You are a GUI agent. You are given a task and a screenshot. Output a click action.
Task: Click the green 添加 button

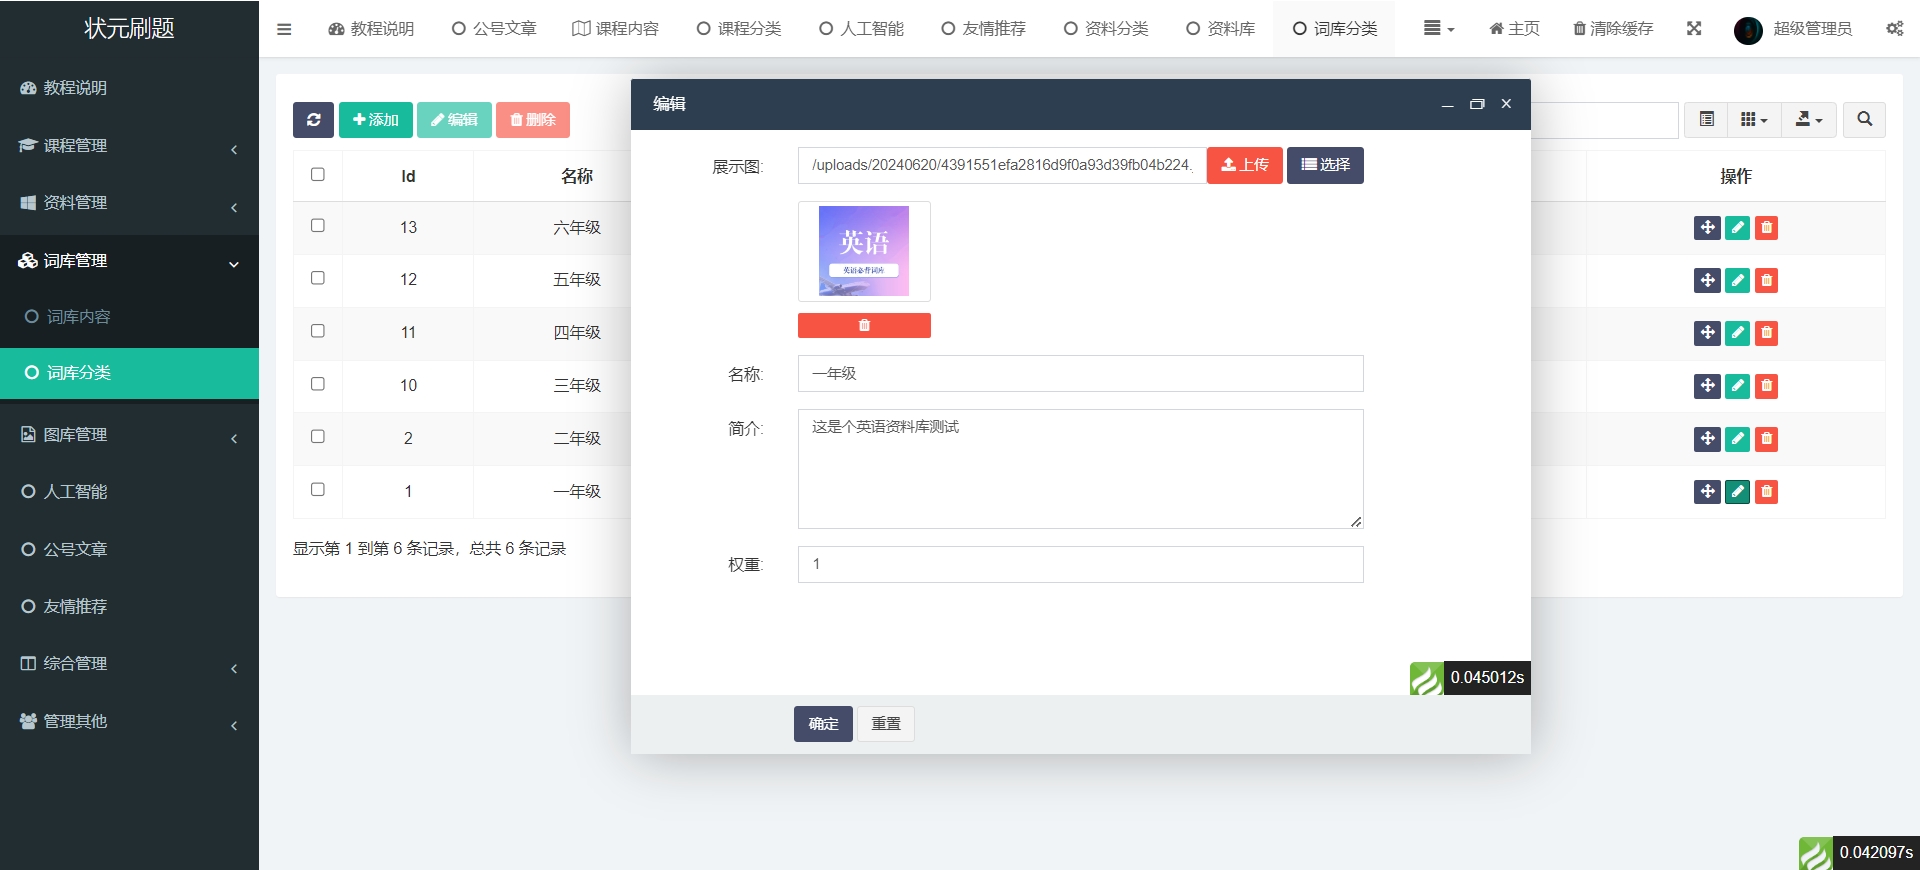coord(376,120)
